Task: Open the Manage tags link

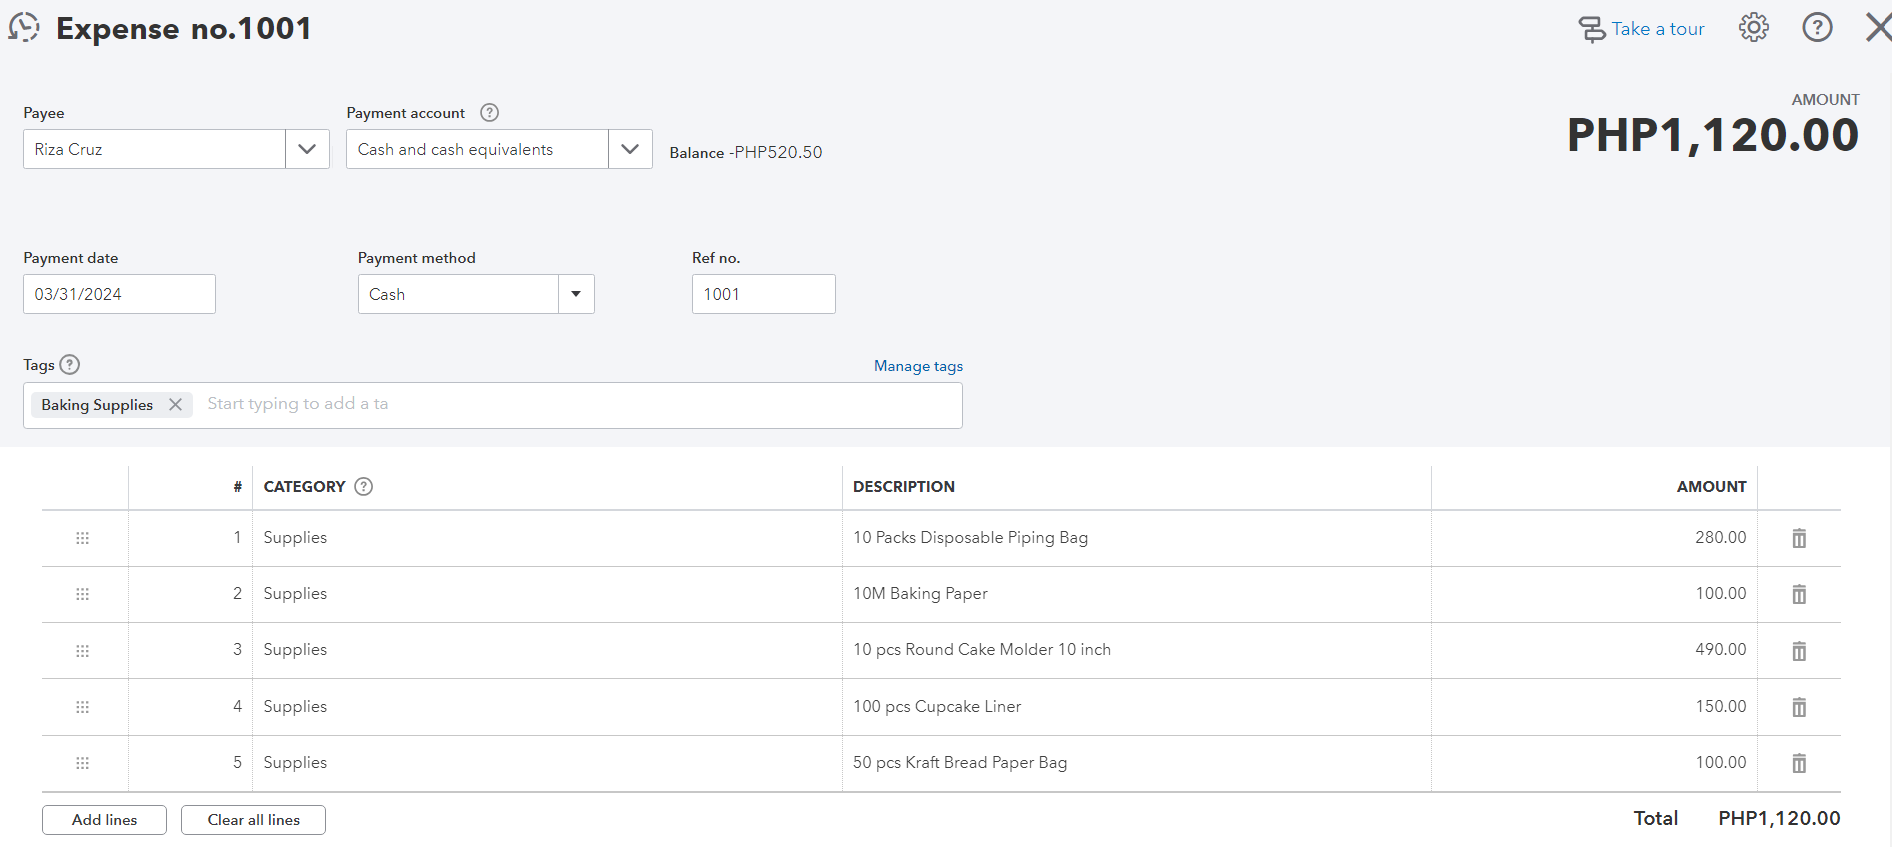Action: pos(918,366)
